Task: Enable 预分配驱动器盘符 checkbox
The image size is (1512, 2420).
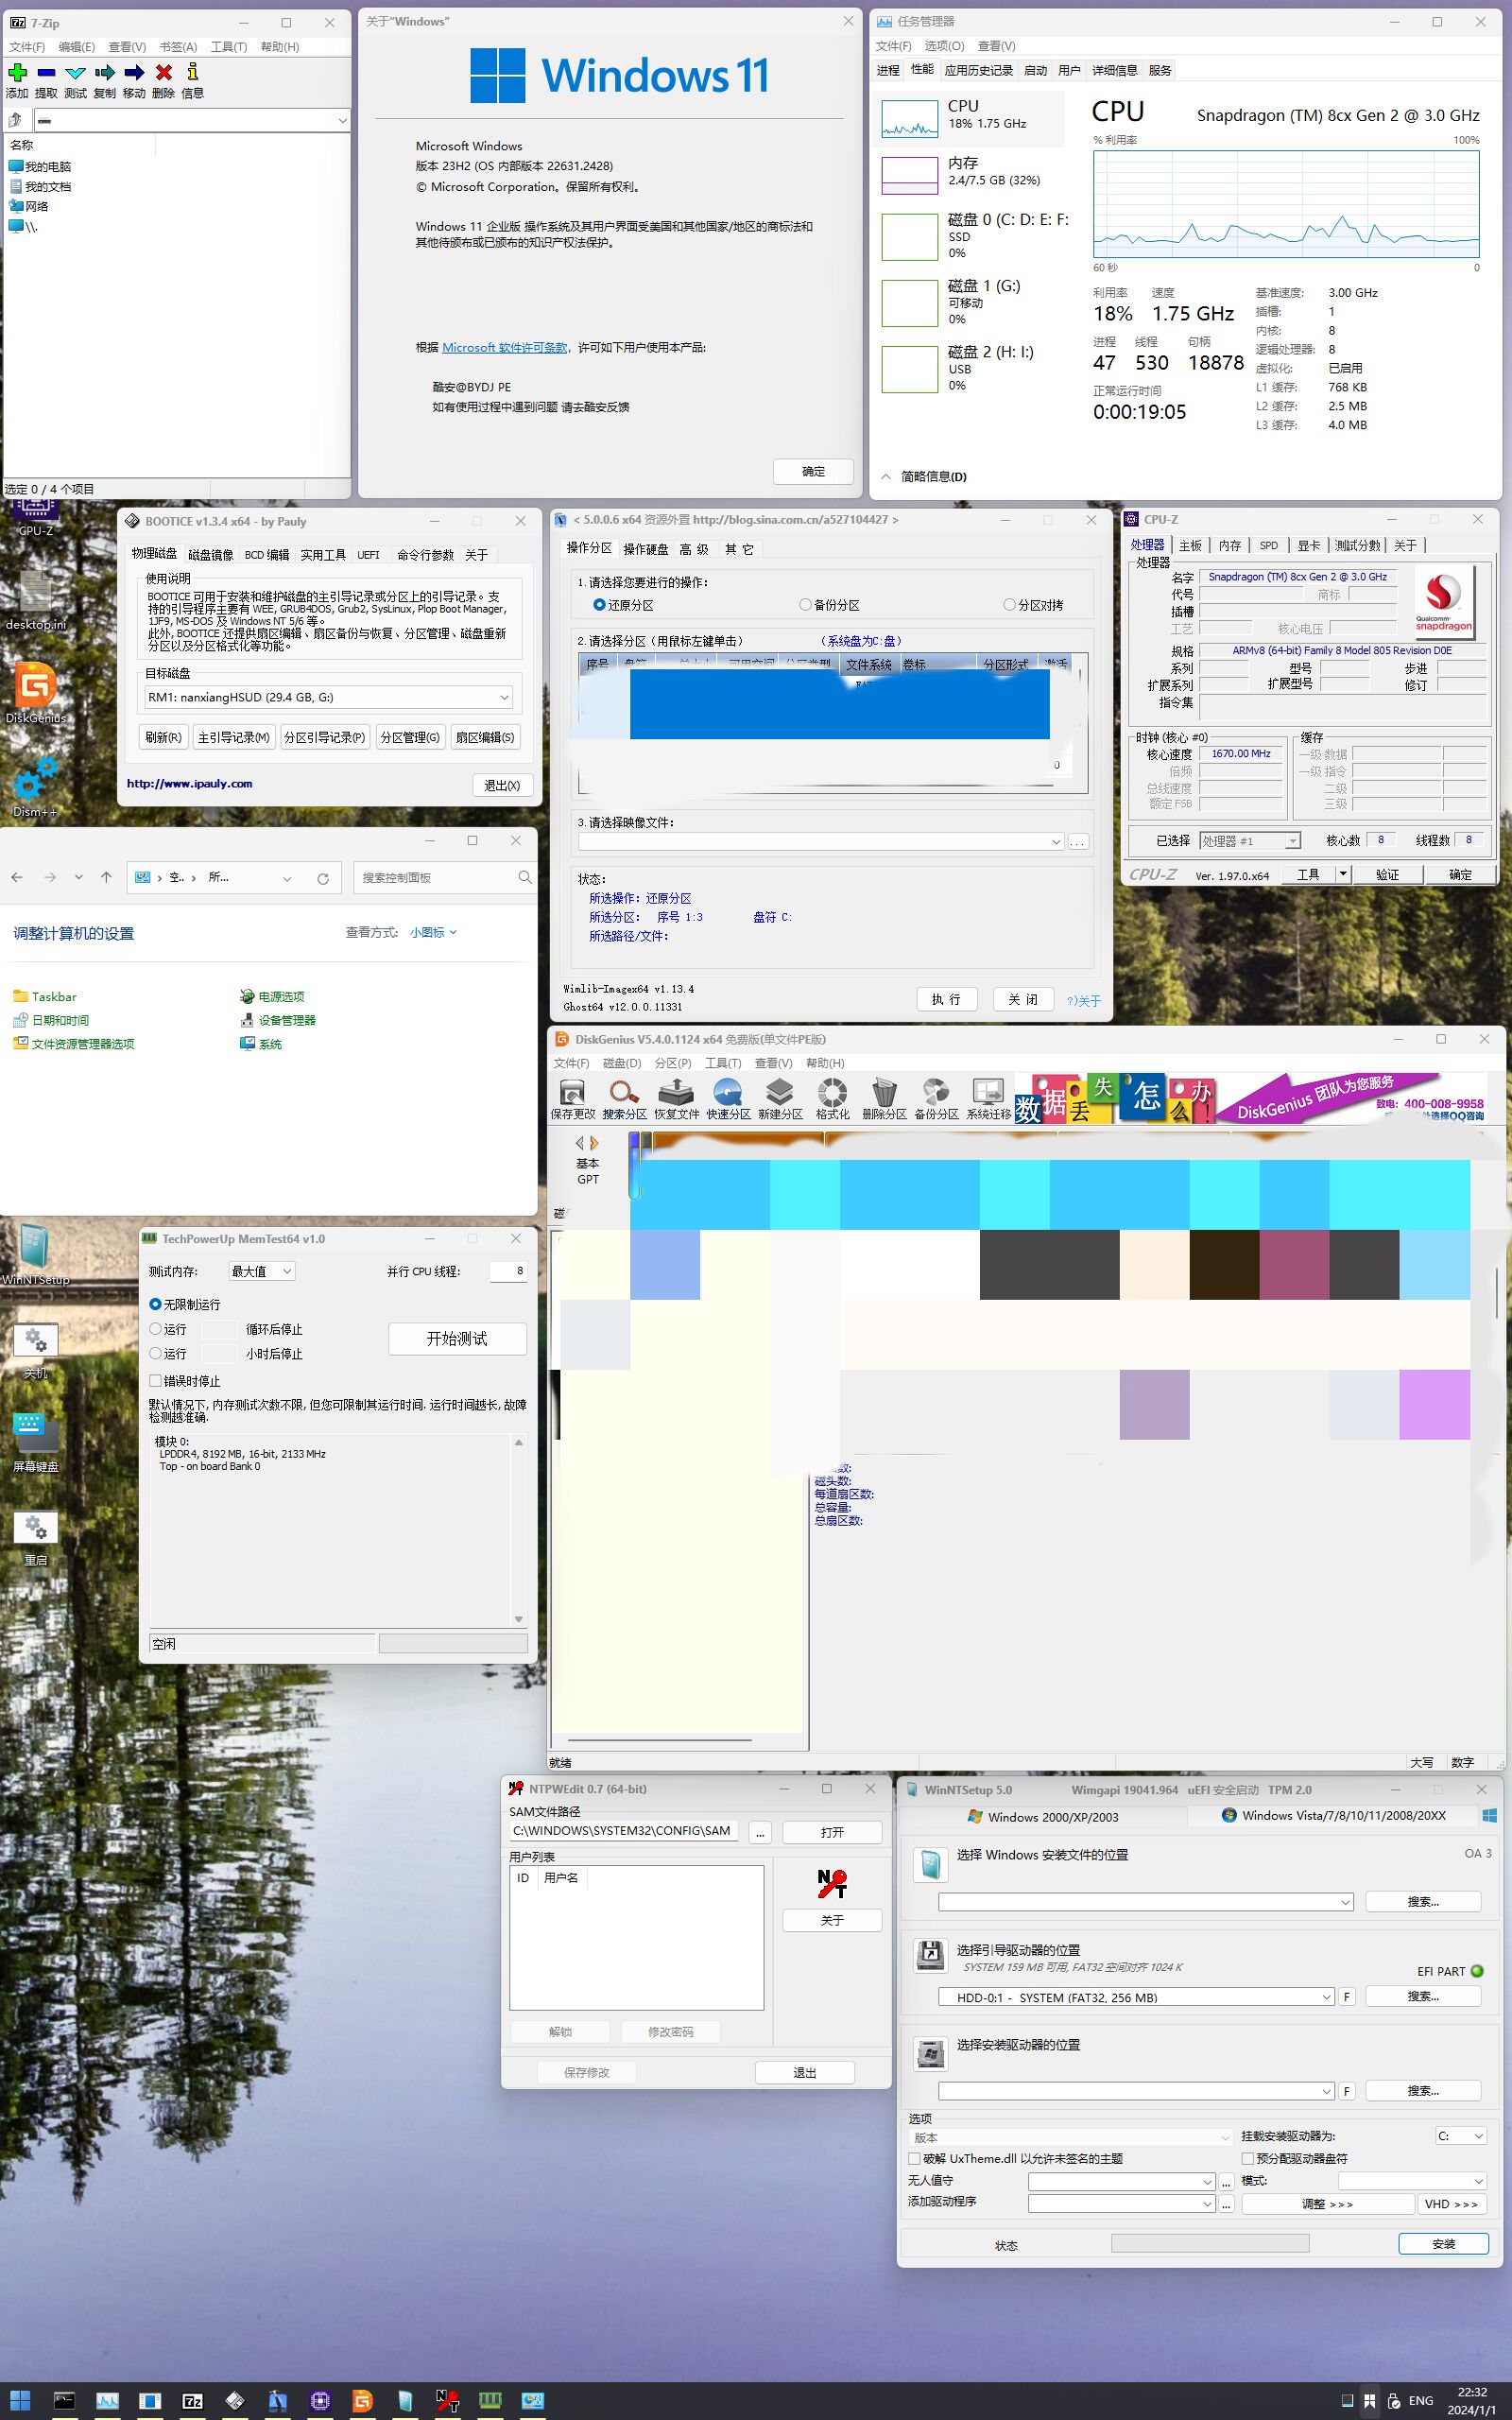Action: 1247,2159
